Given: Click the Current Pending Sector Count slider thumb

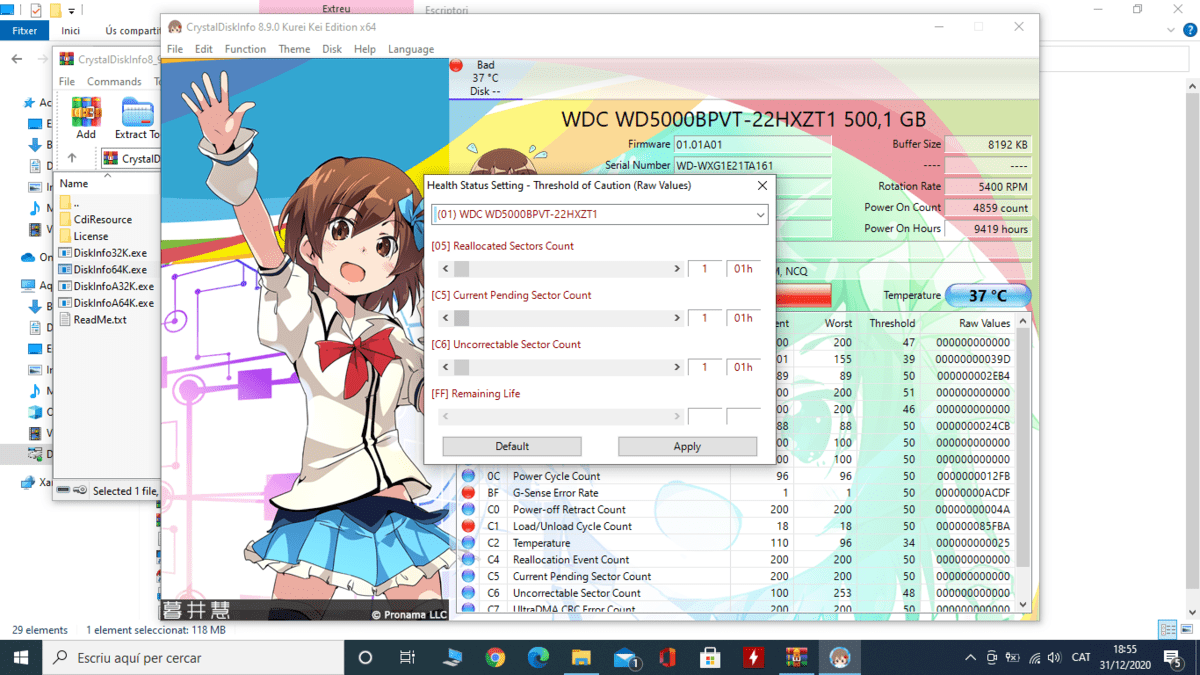Looking at the screenshot, I should pyautogui.click(x=461, y=318).
